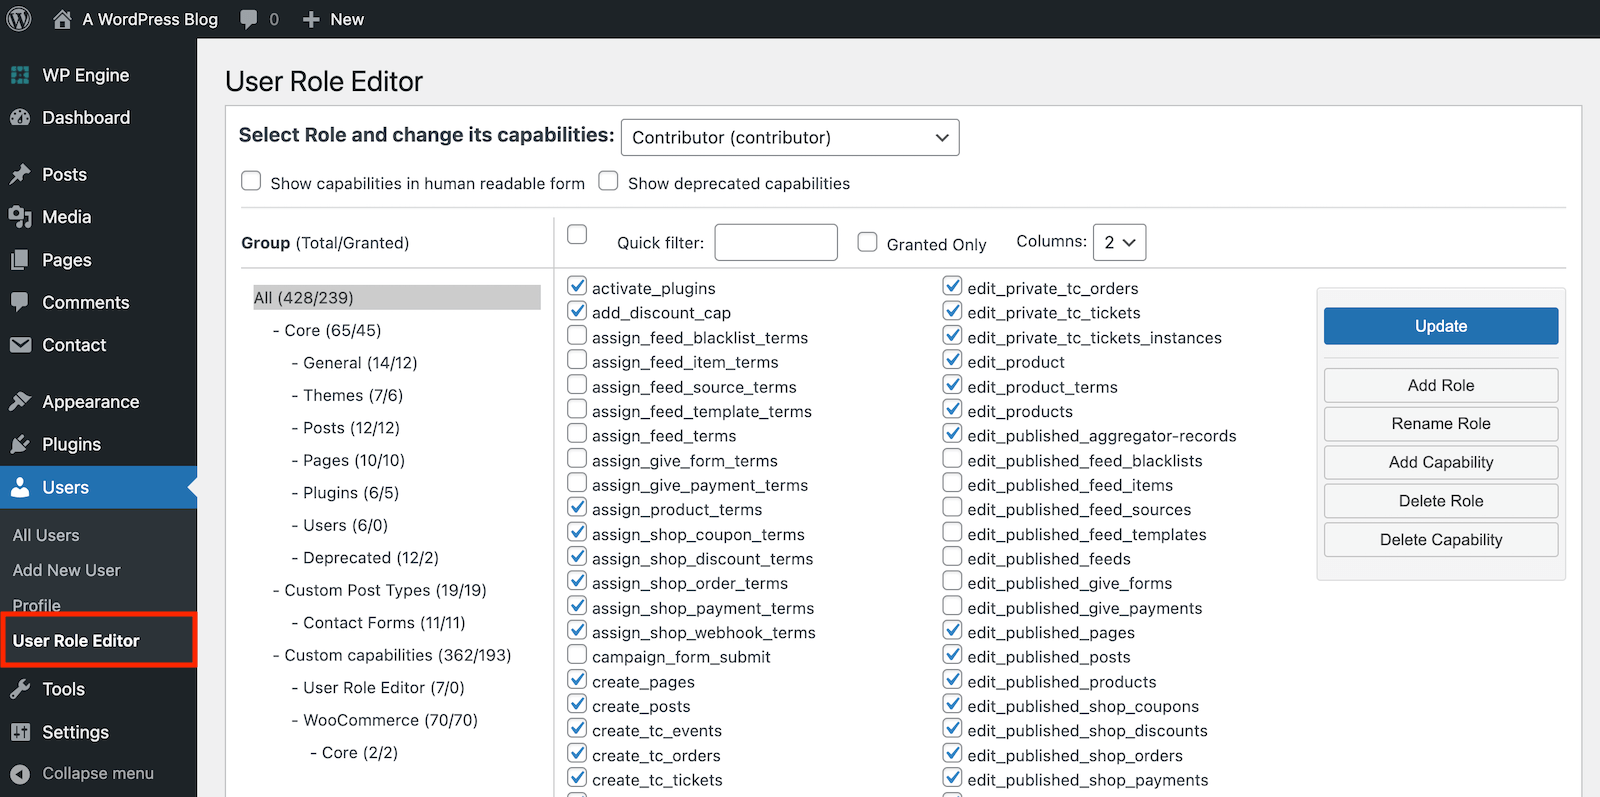This screenshot has width=1600, height=797.
Task: Click the Tools wrench icon
Action: pyautogui.click(x=20, y=689)
